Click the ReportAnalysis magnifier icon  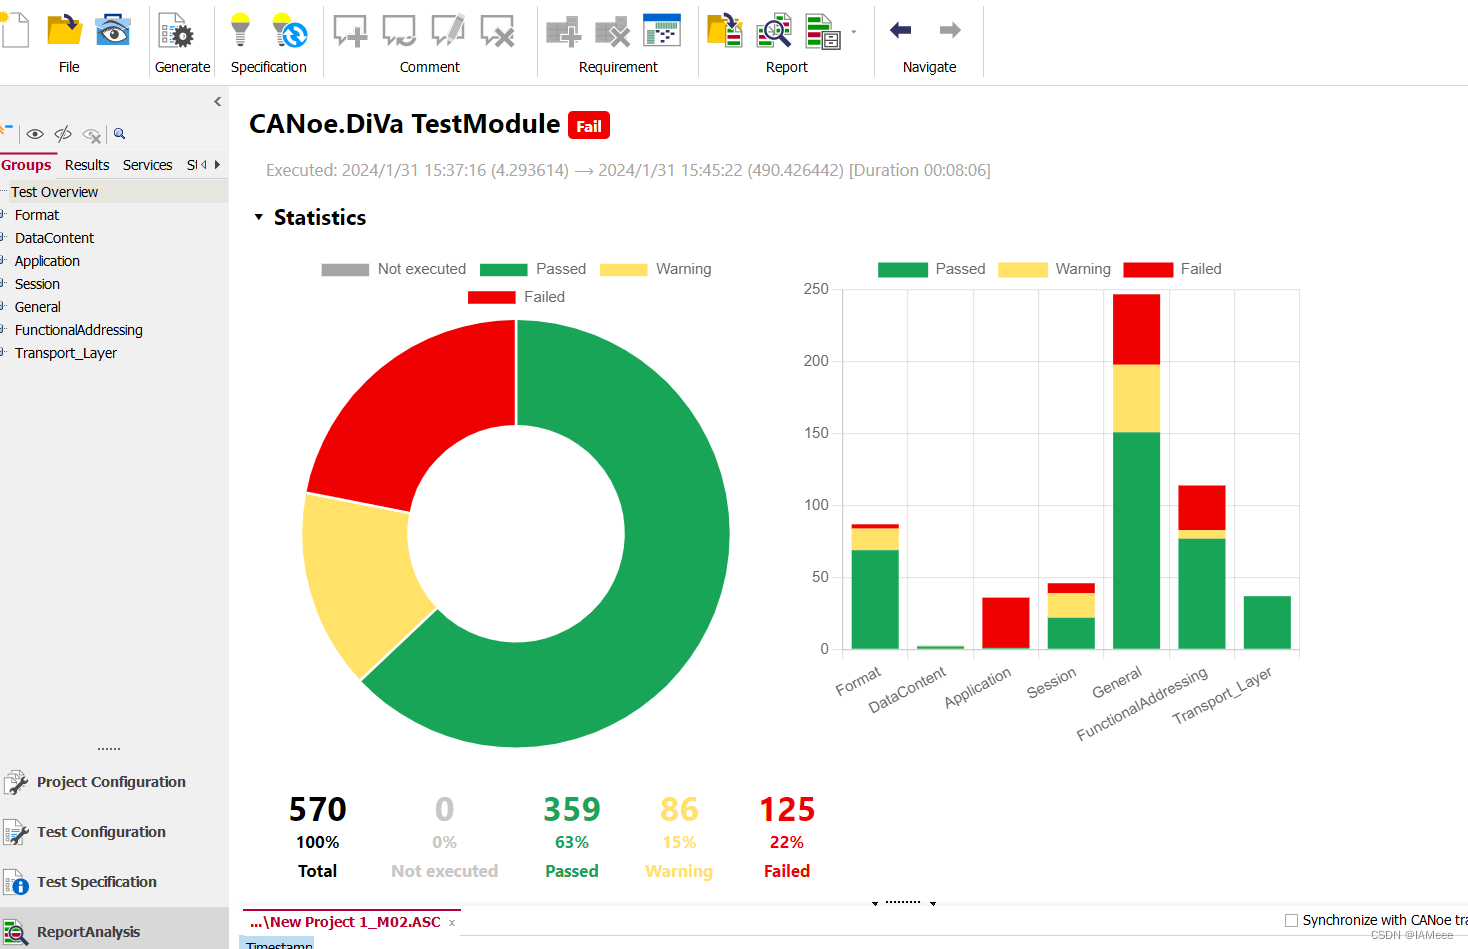coord(16,932)
